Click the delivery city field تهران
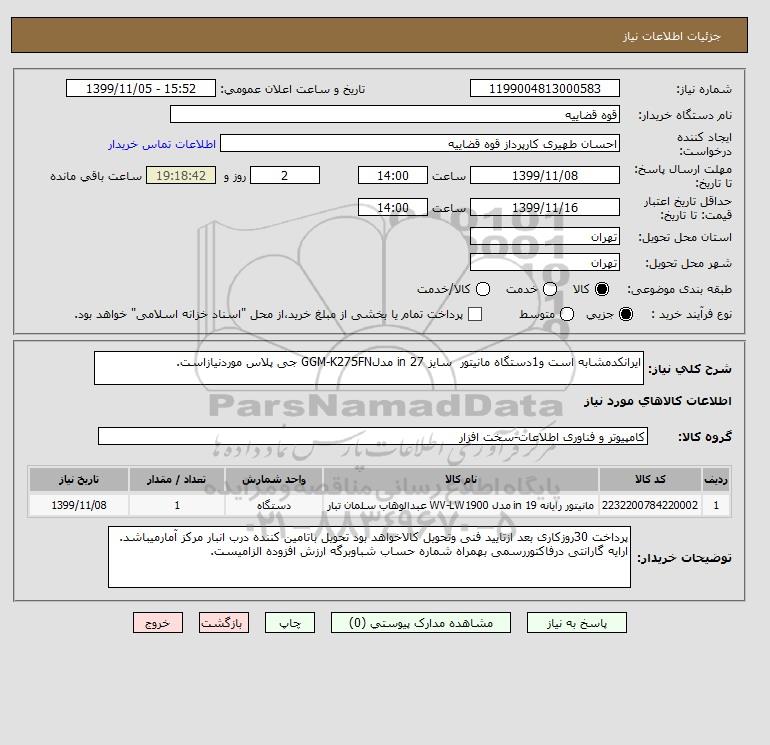The height and width of the screenshot is (745, 770). (545, 263)
